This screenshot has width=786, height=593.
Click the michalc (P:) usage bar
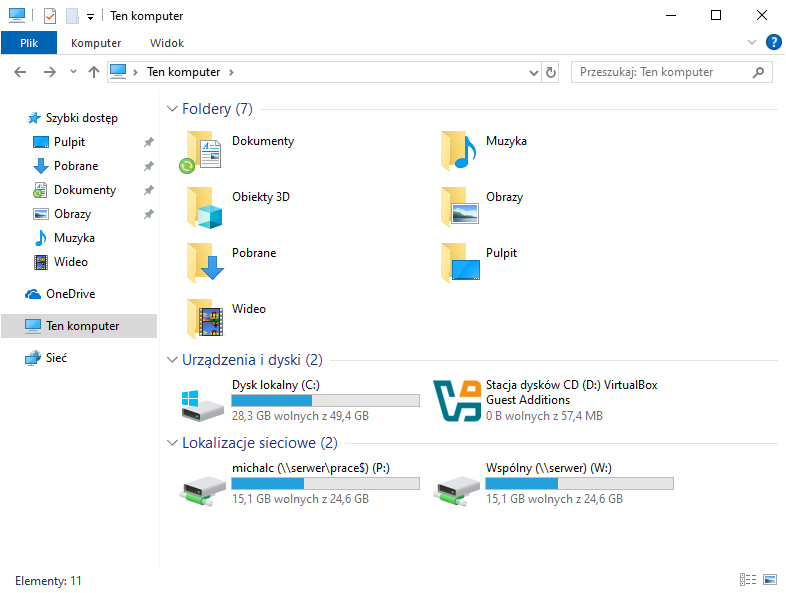[x=325, y=484]
